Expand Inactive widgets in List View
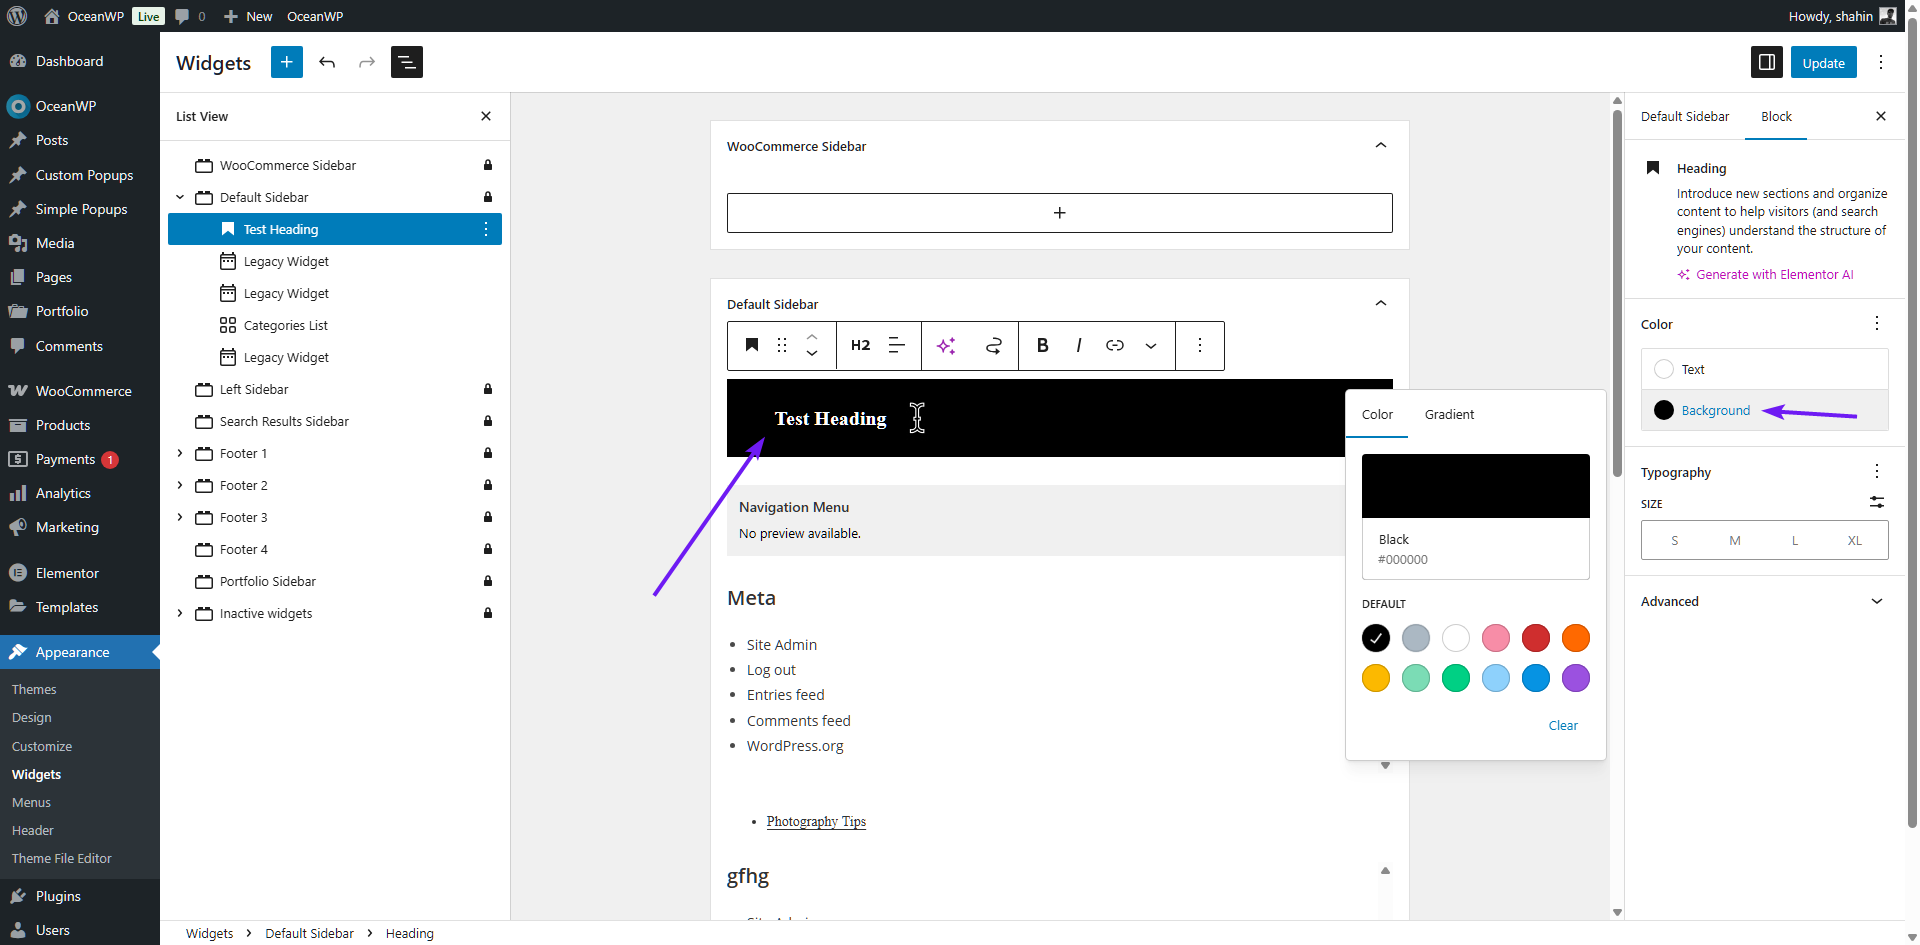Screen dimensions: 1920x945 [180, 613]
